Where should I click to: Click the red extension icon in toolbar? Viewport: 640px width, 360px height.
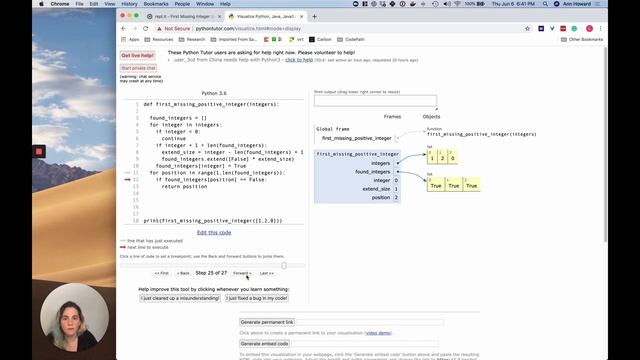pyautogui.click(x=563, y=29)
